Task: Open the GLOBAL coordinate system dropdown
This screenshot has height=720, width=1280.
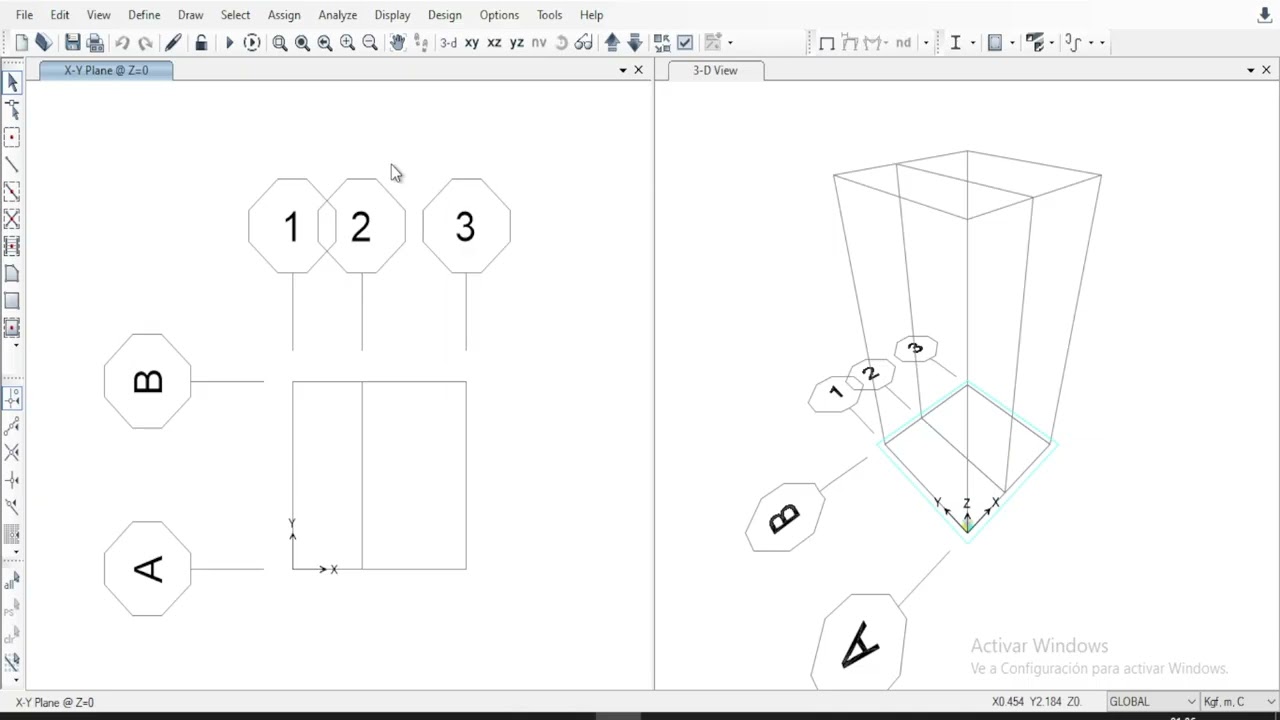Action: click(1151, 702)
